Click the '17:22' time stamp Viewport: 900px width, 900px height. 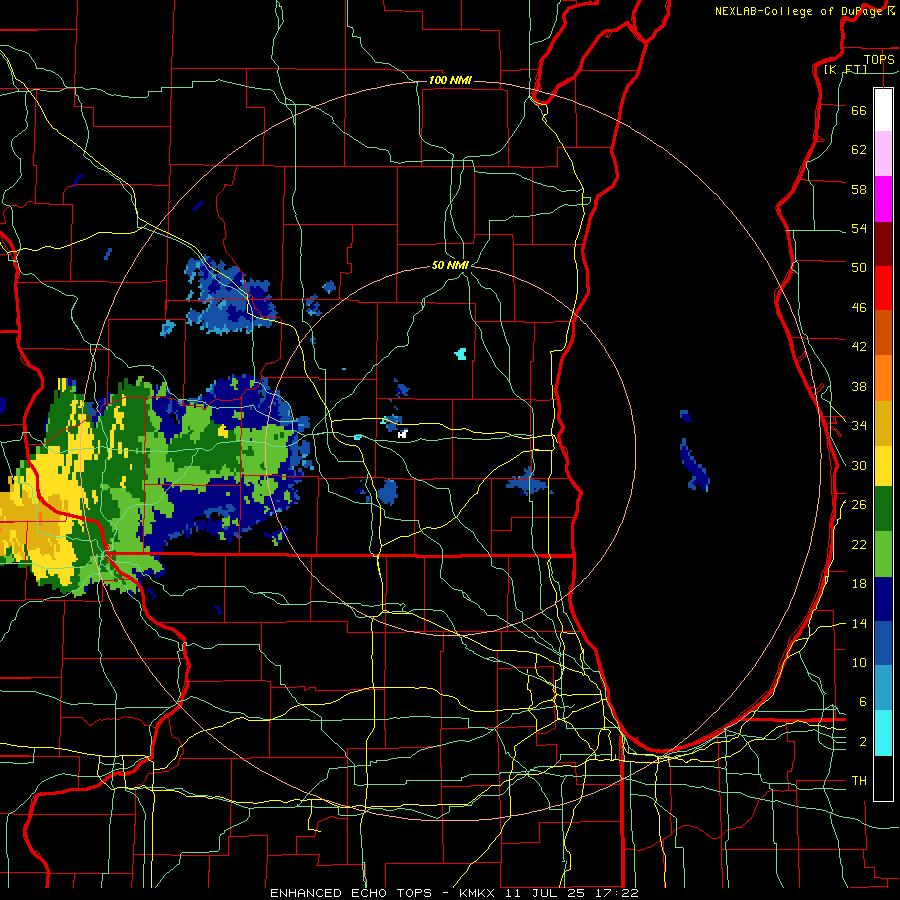pyautogui.click(x=618, y=893)
